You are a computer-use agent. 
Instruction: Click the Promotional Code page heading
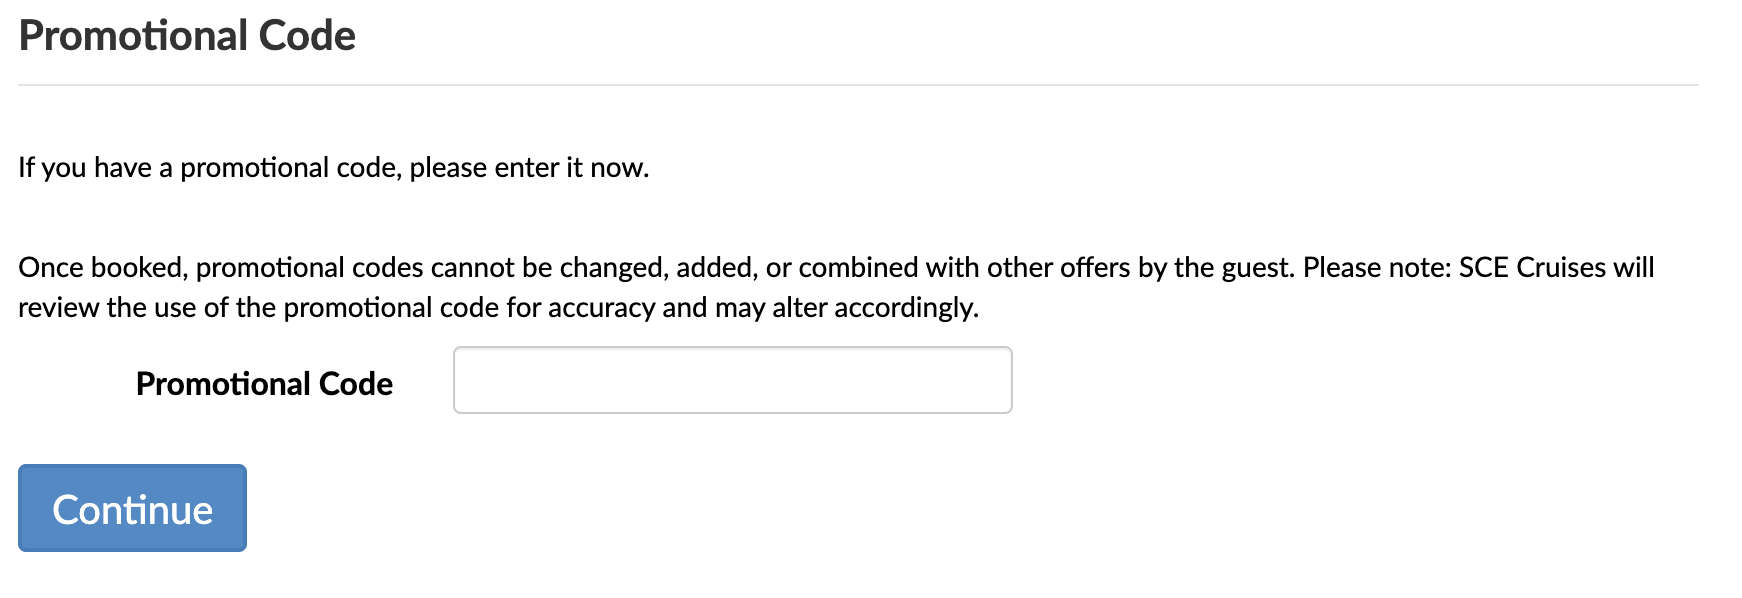click(187, 36)
